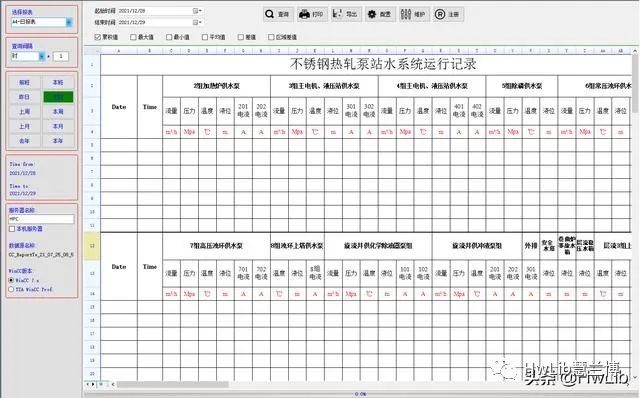Click the 本周 quick range button
The width and height of the screenshot is (640, 398).
pyautogui.click(x=58, y=111)
